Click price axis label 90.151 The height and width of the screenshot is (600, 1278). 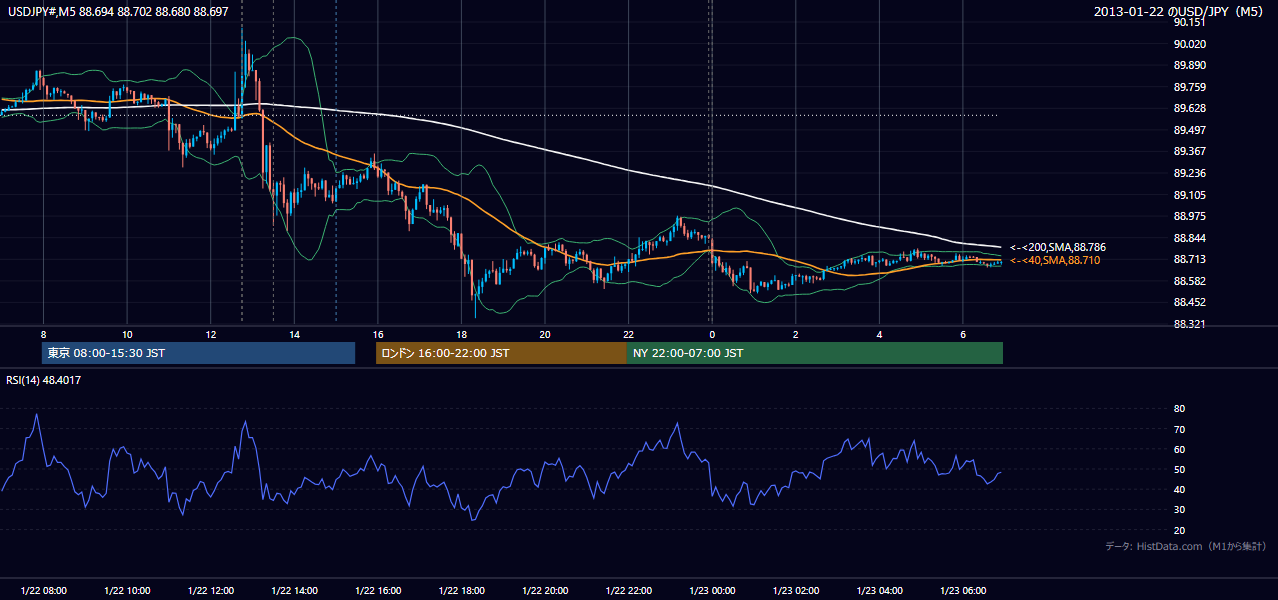tap(1188, 22)
